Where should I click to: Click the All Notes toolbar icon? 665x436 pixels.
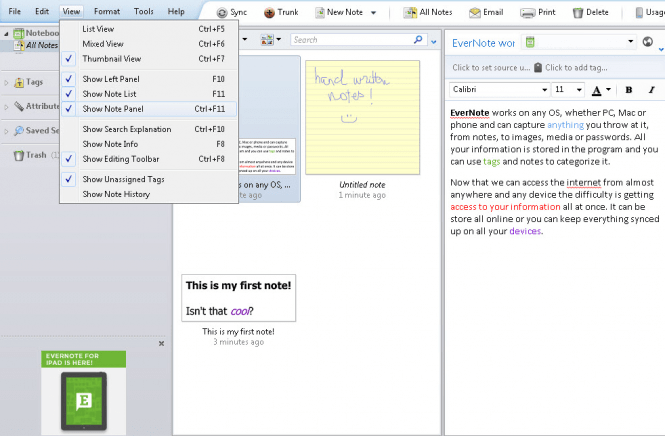click(410, 13)
